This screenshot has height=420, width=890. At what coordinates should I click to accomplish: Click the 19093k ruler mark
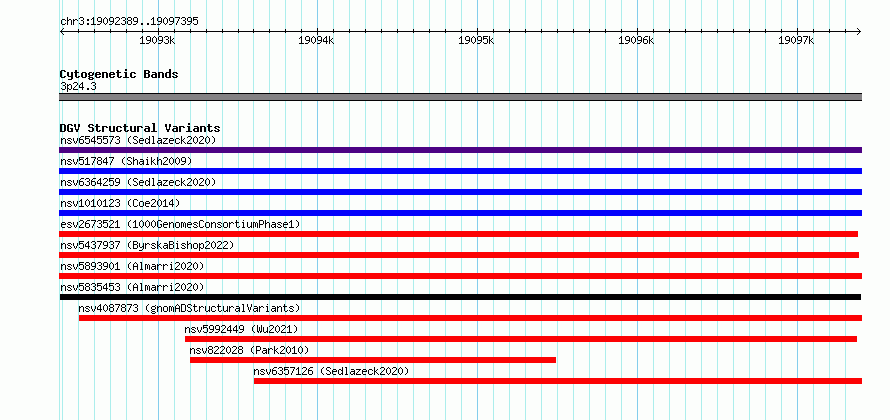(x=157, y=40)
